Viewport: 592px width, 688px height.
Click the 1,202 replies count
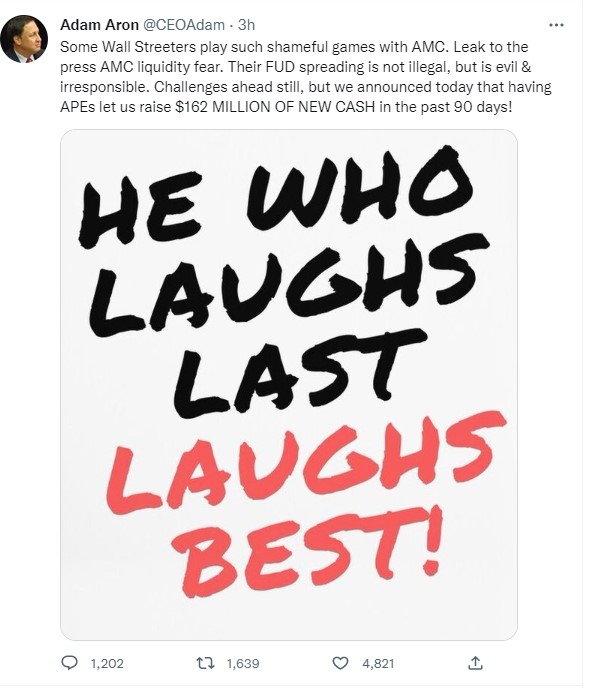tap(107, 663)
